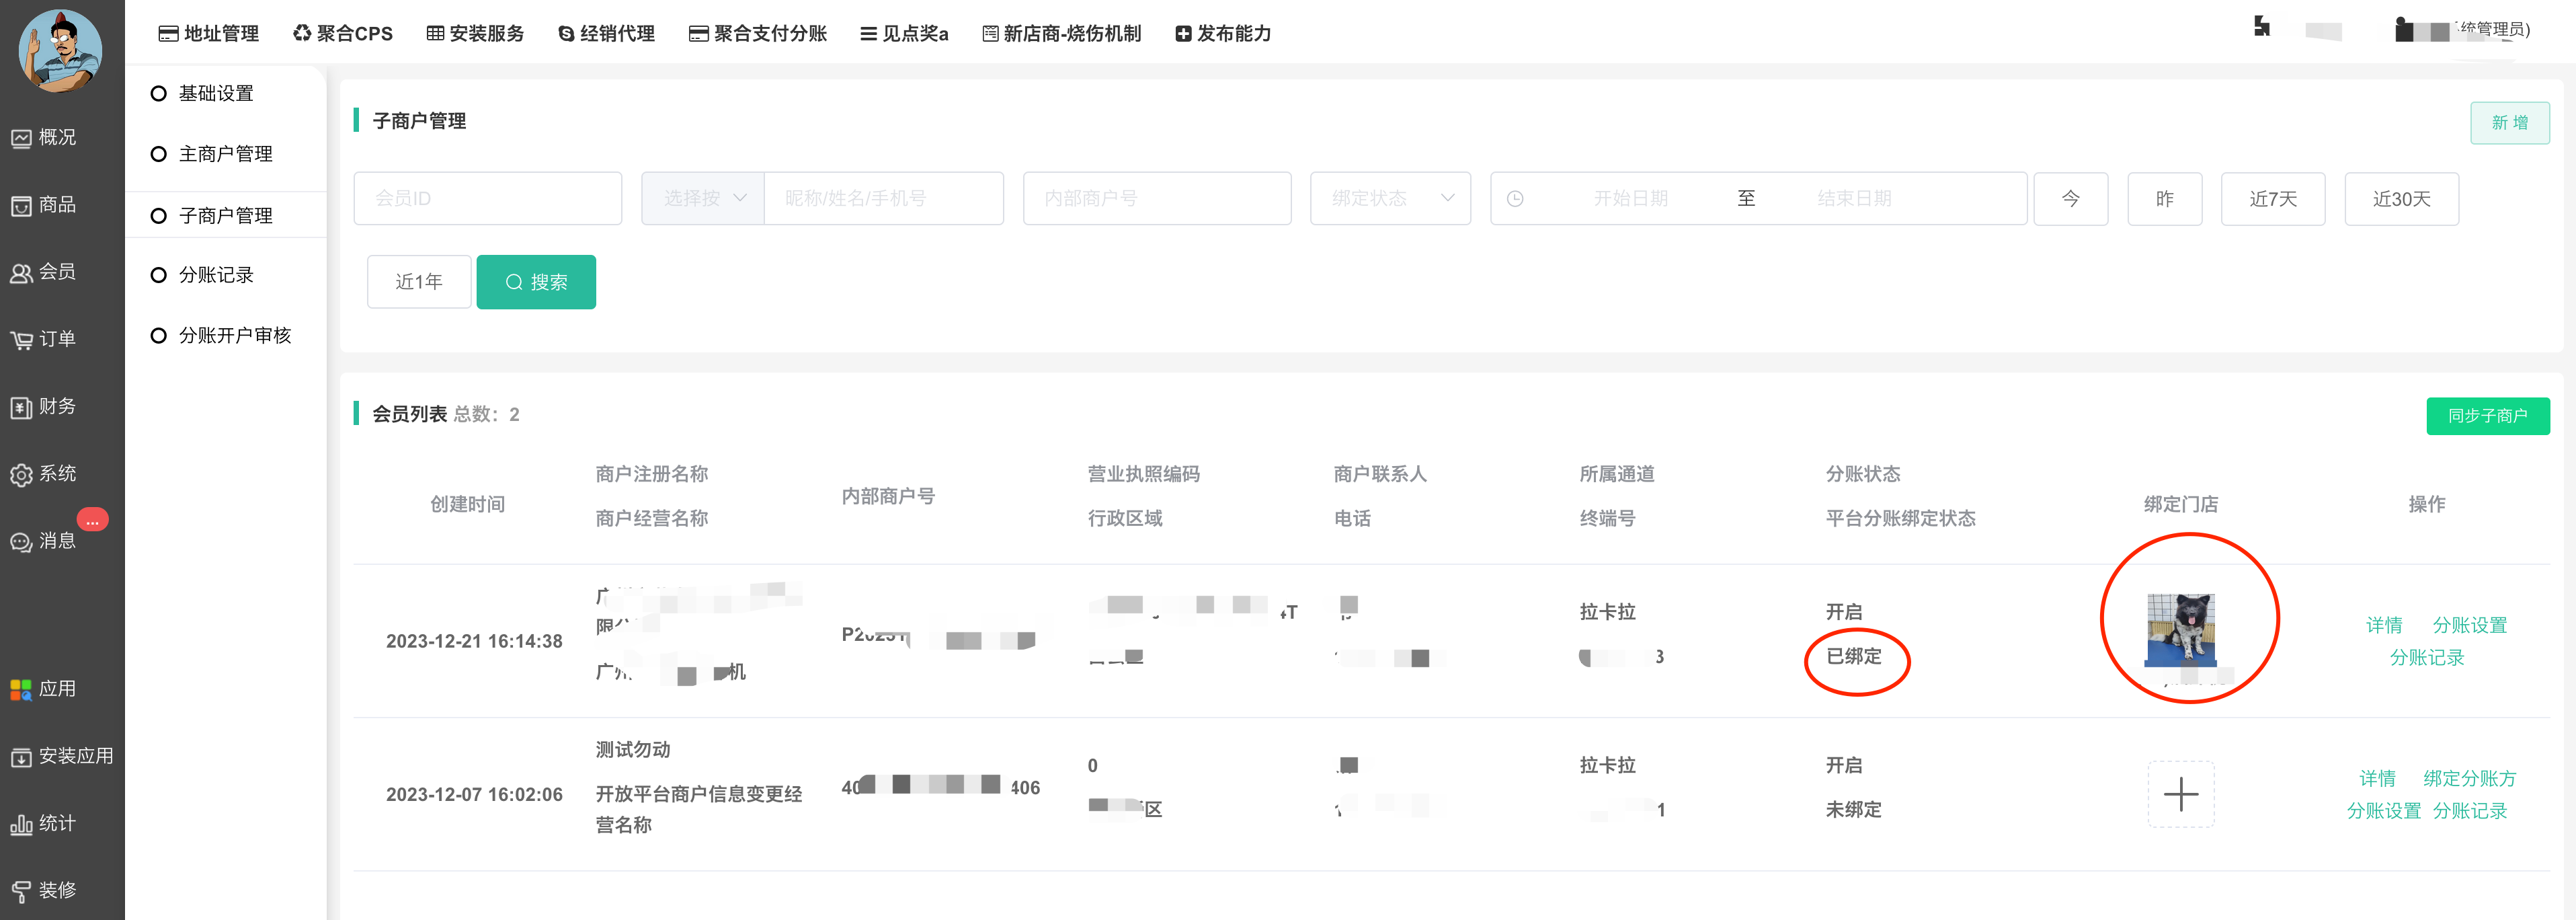Open 经销代理 top menu item
The height and width of the screenshot is (920, 2576).
pos(606,33)
